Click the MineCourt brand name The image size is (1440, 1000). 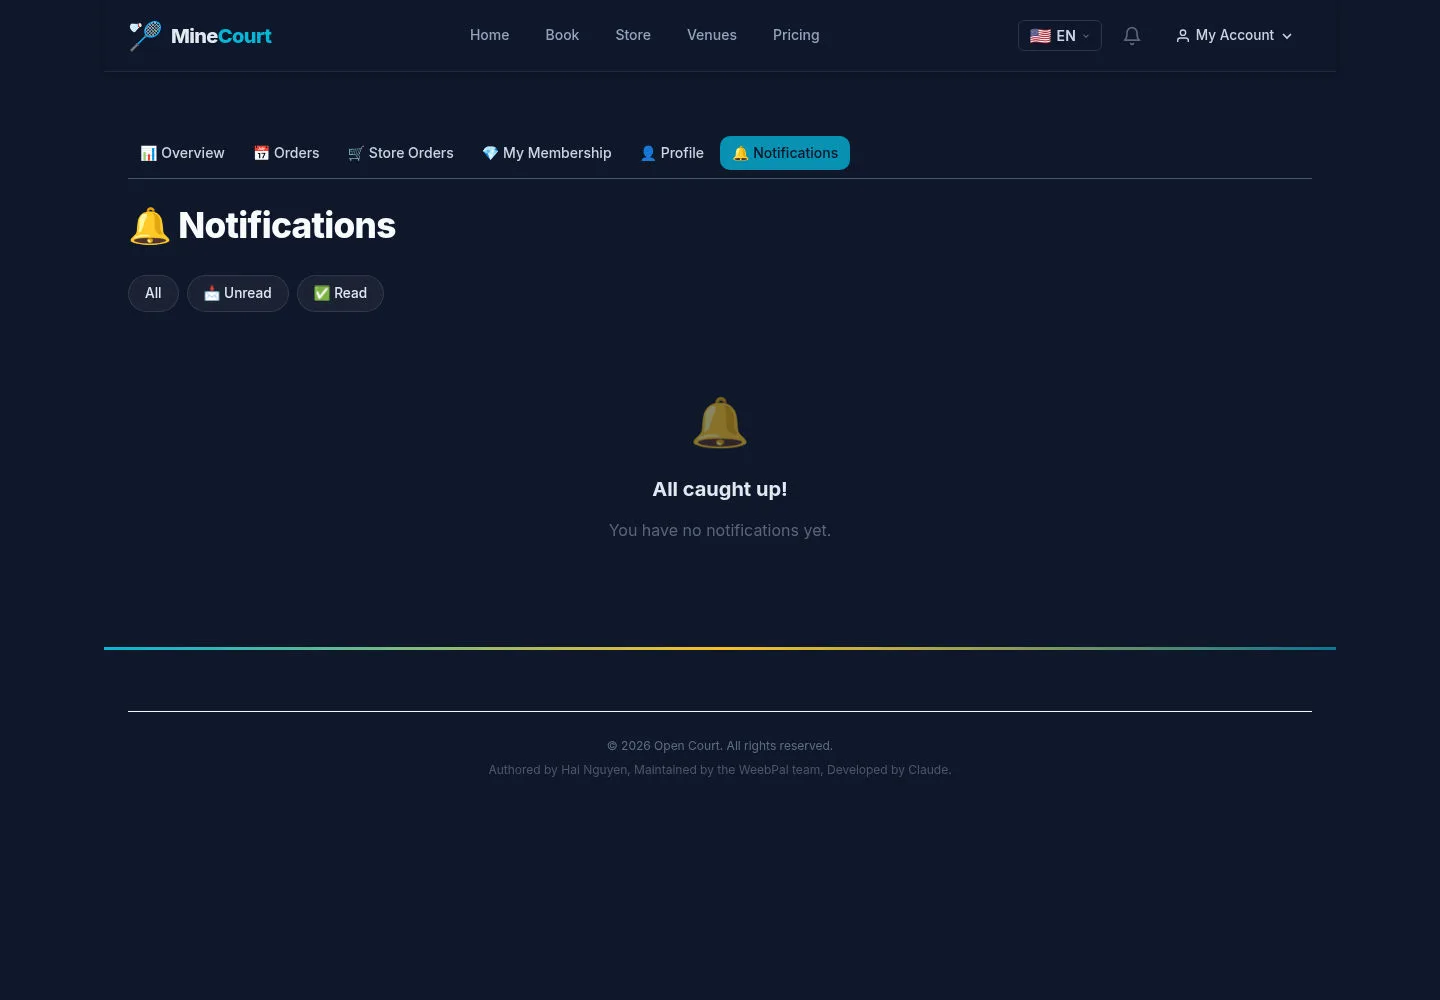(221, 36)
